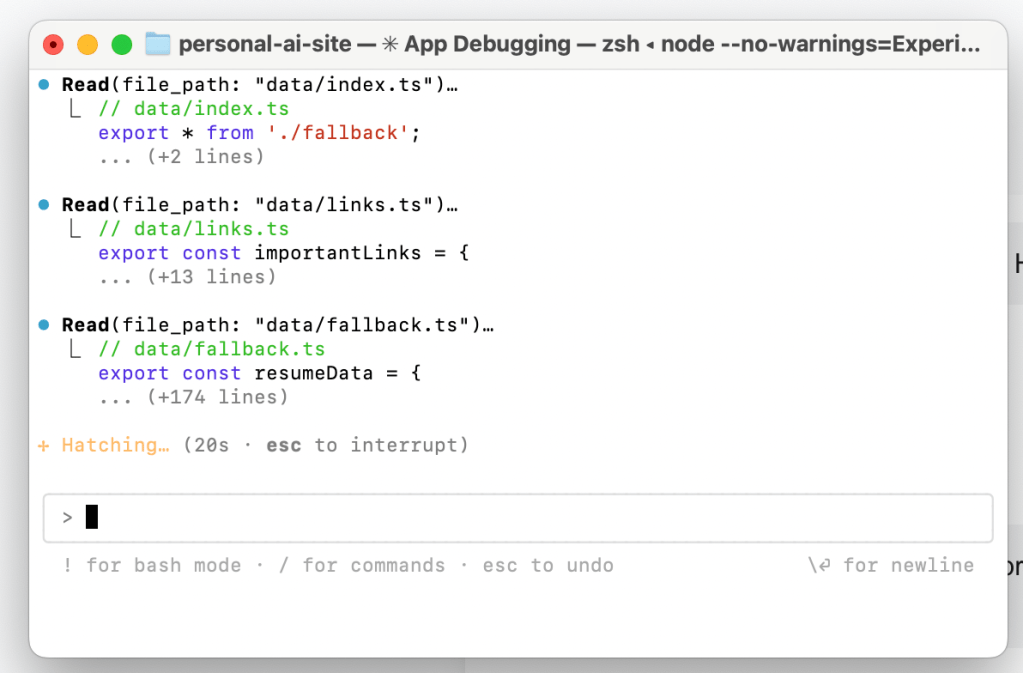Viewport: 1023px width, 673px height.
Task: Click the "// data/index.ts" comment line
Action: 193,109
